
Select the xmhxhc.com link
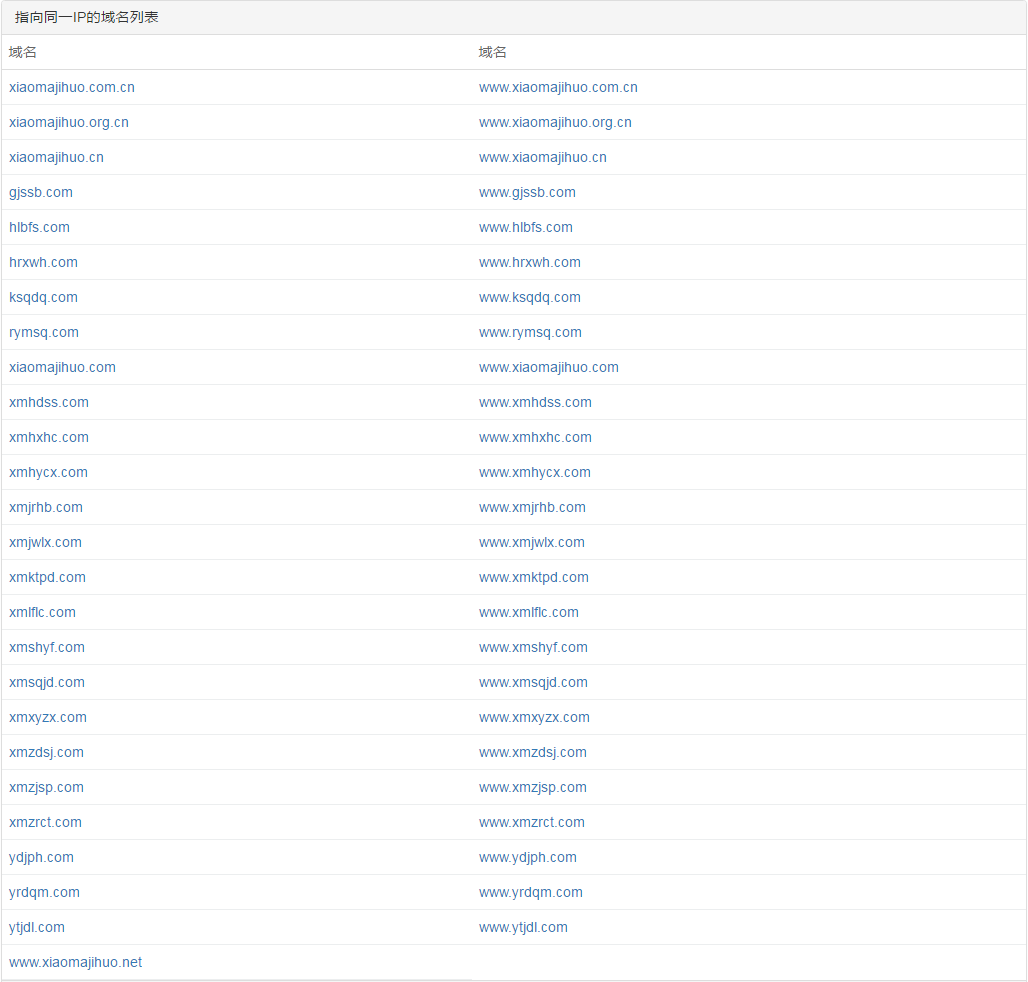point(49,437)
